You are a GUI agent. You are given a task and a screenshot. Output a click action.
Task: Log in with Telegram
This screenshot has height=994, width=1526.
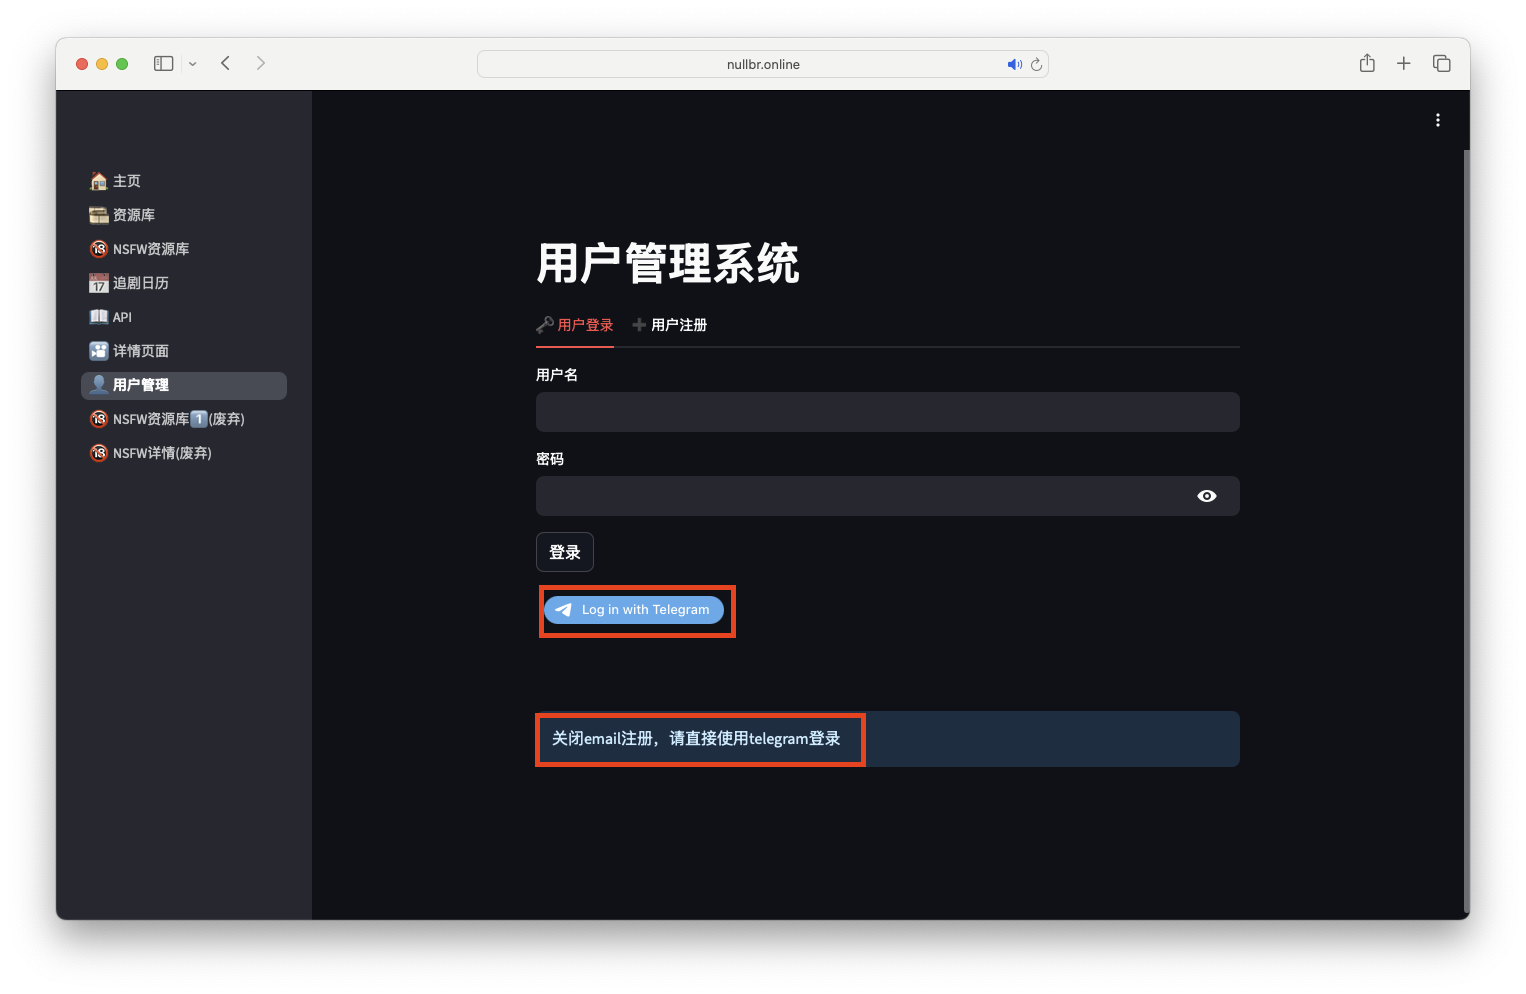(636, 610)
